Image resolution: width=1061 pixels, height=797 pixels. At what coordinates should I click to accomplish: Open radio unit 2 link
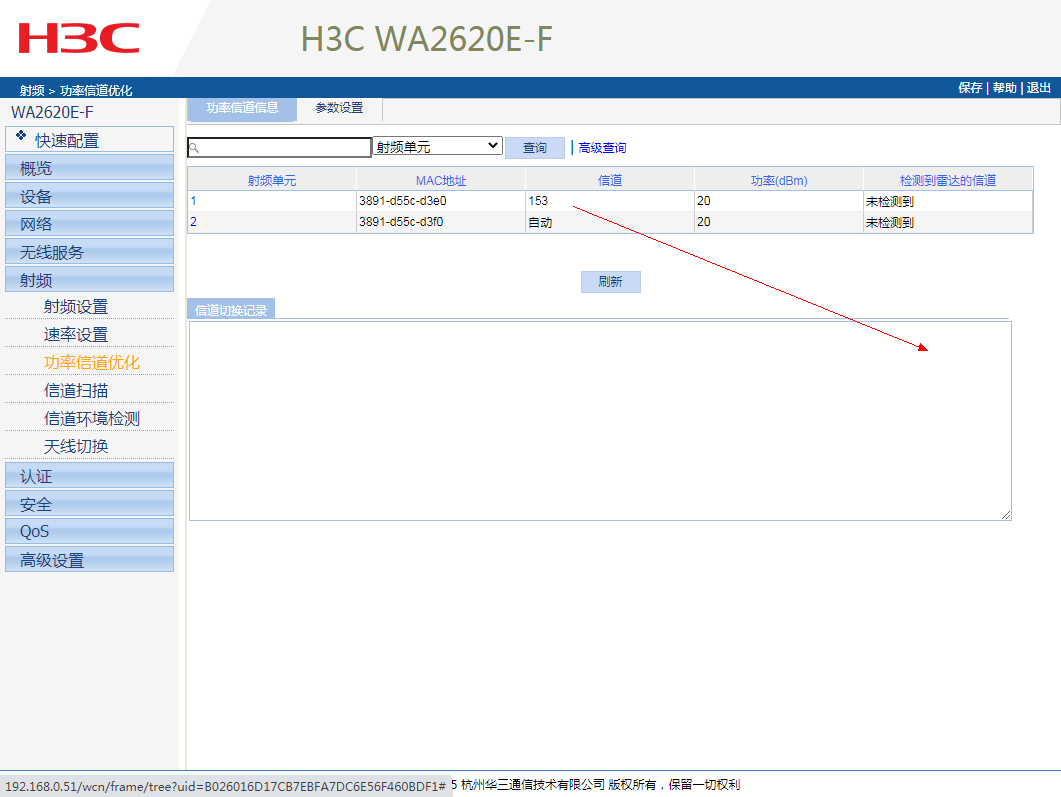click(194, 222)
